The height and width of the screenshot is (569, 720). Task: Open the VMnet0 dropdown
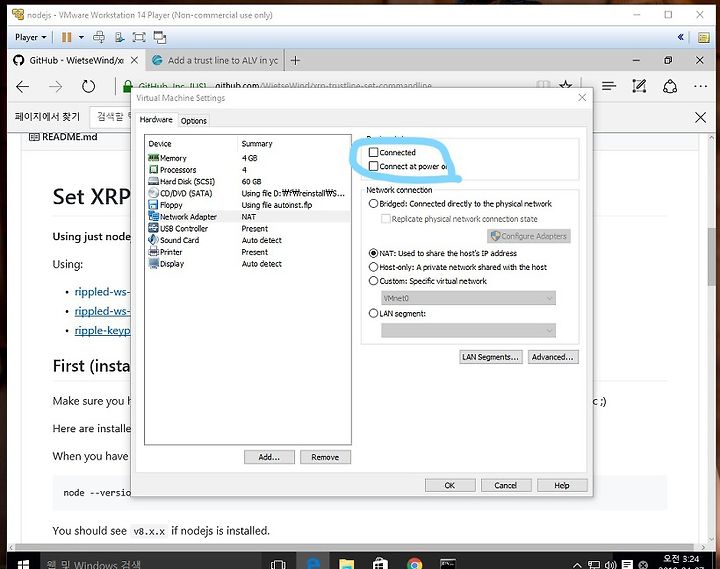click(x=468, y=298)
